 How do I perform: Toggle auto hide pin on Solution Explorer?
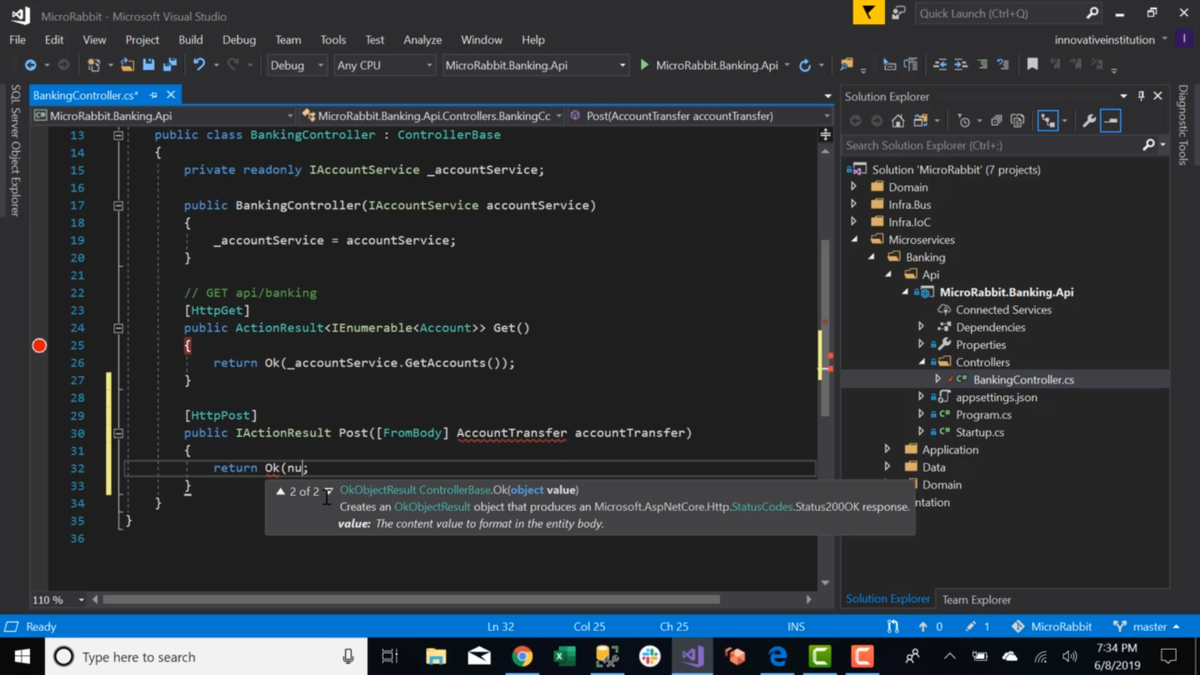[x=1141, y=96]
